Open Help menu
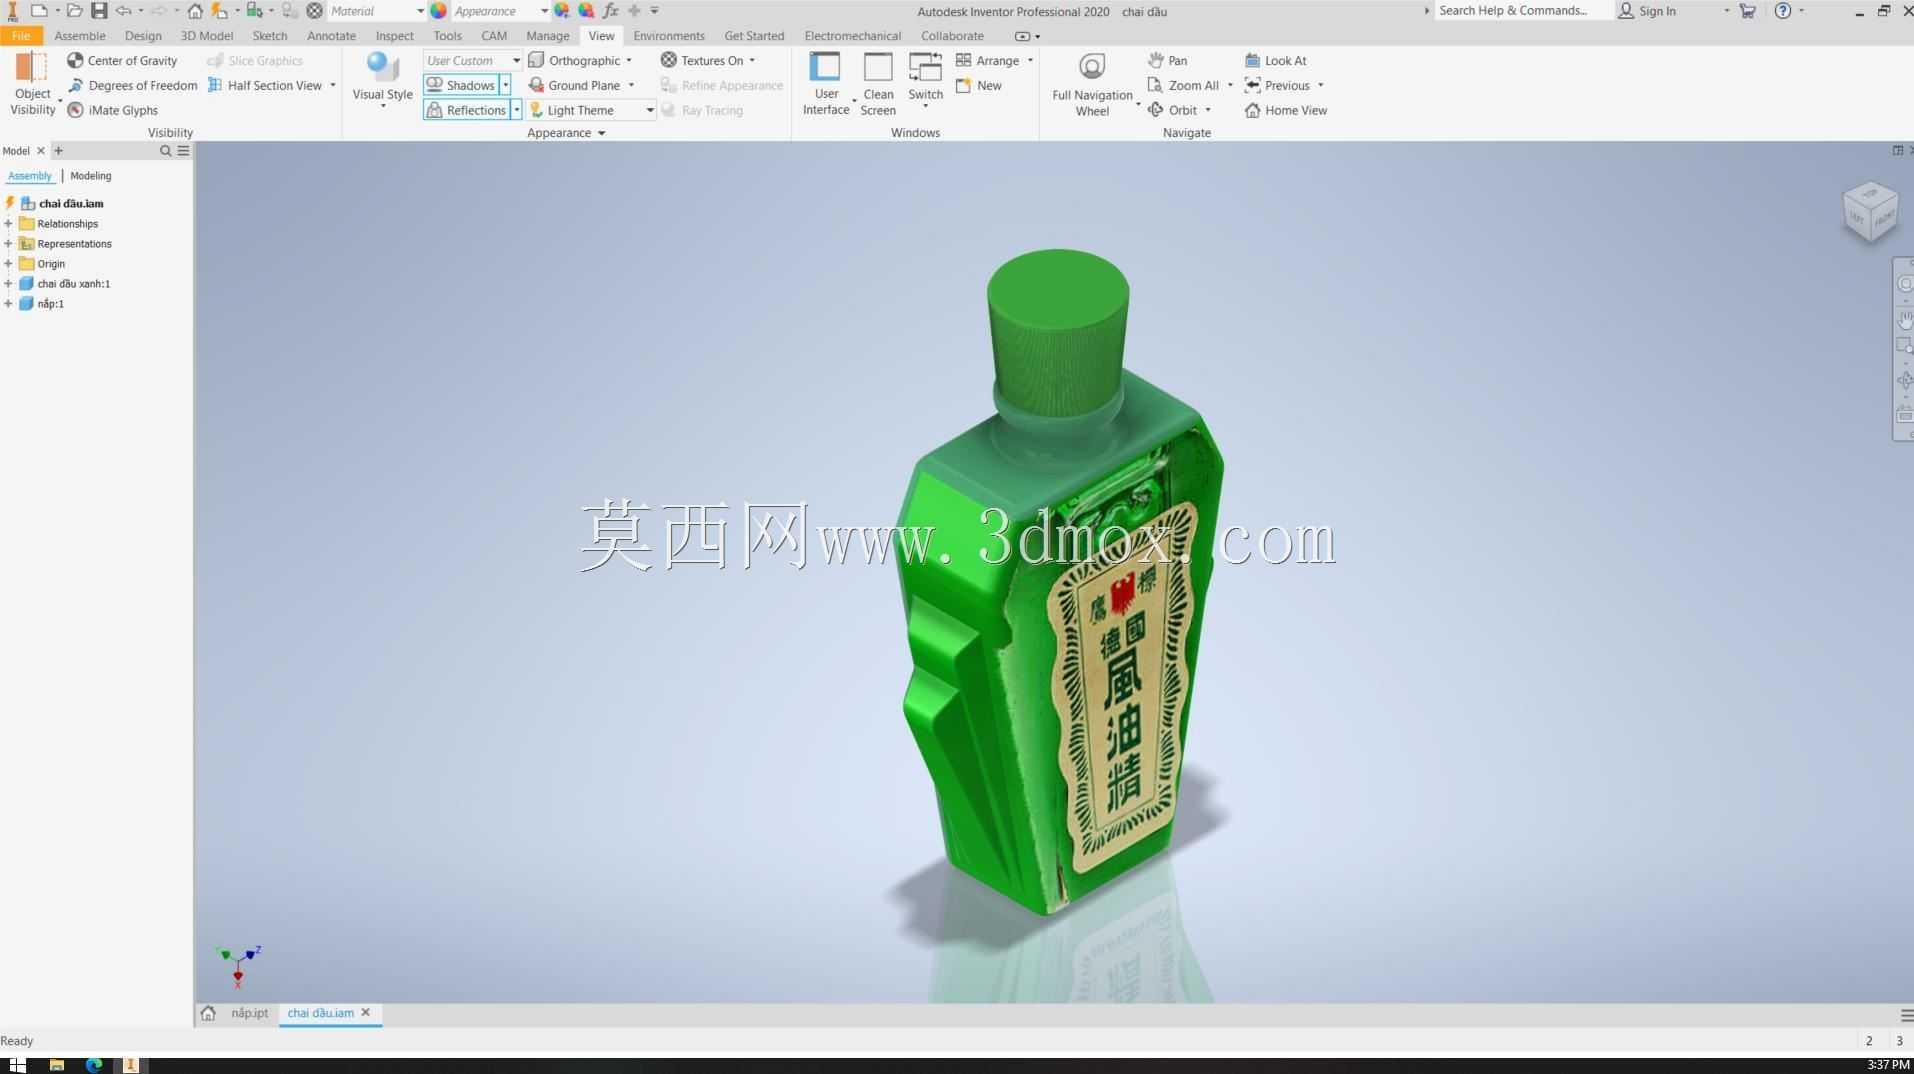This screenshot has height=1074, width=1914. [x=1783, y=11]
